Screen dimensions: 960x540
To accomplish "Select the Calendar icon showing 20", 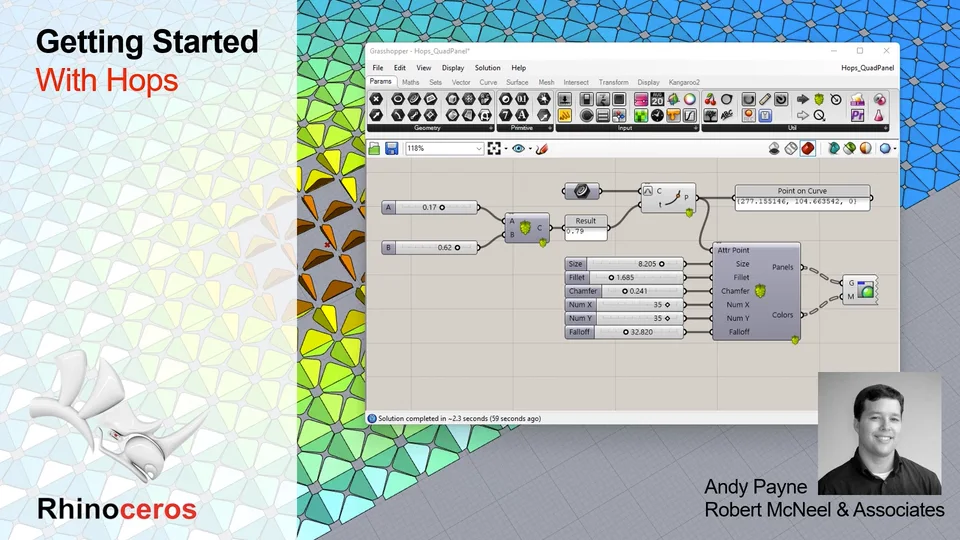I will [x=657, y=99].
